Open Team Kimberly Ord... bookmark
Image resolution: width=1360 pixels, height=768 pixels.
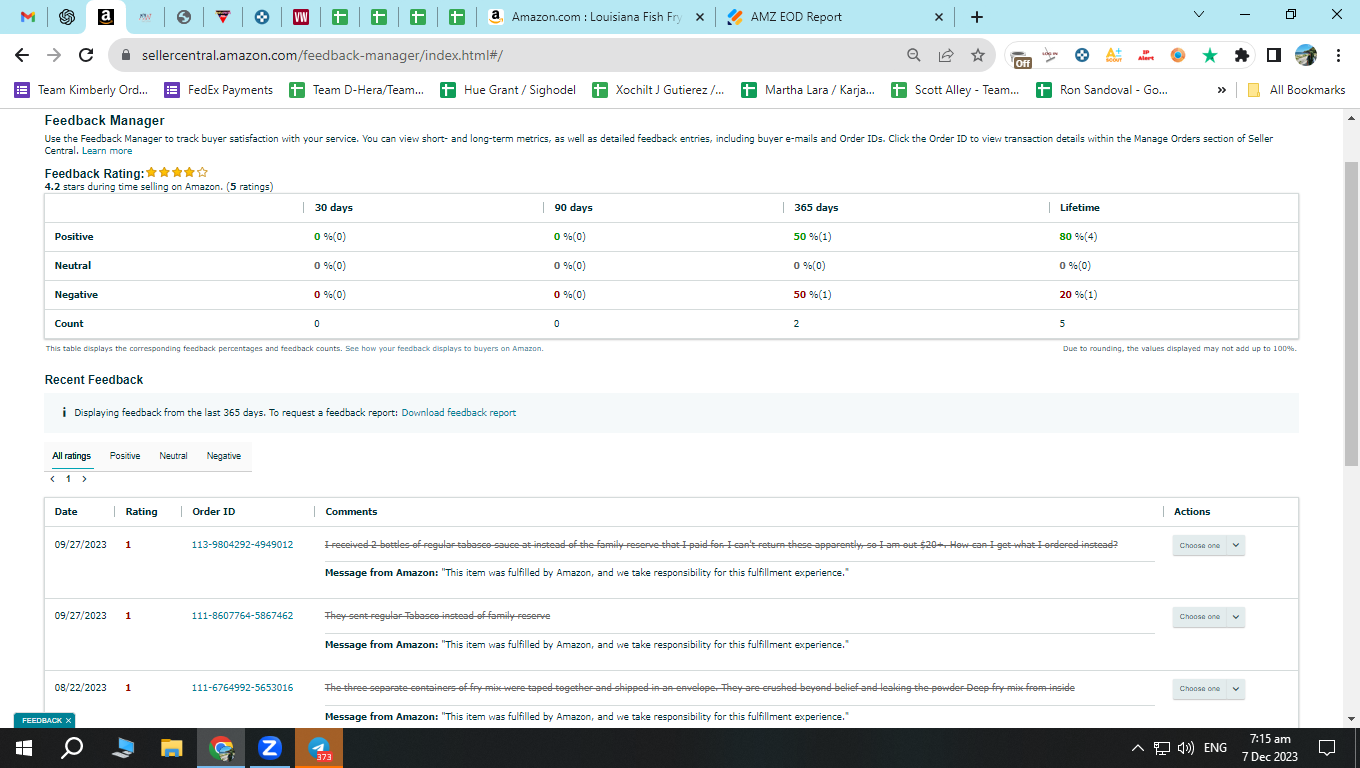(82, 90)
